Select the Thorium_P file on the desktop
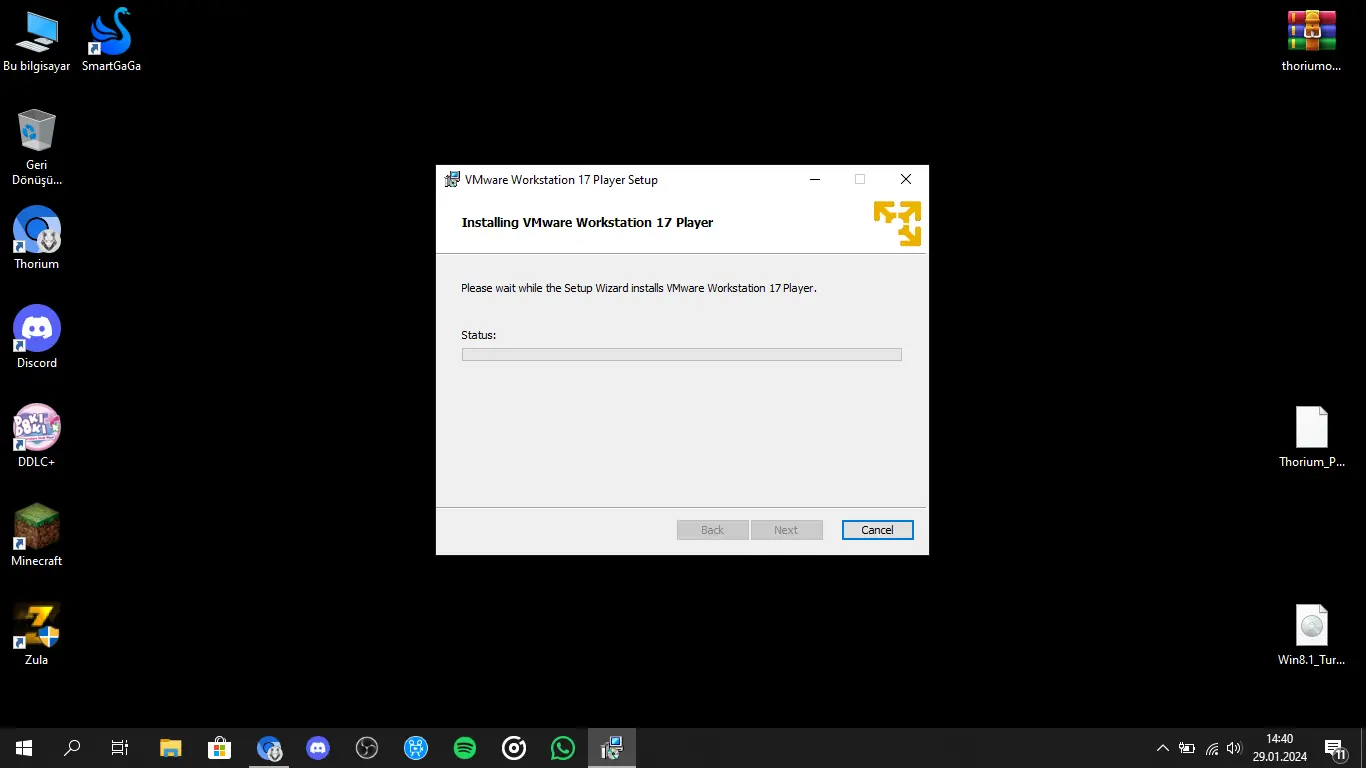The image size is (1366, 768). click(1311, 438)
